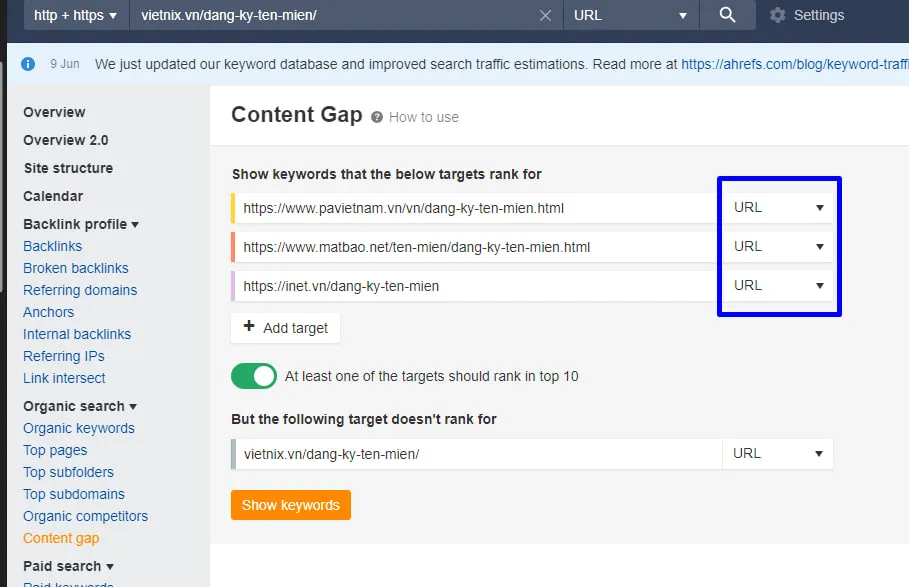909x587 pixels.
Task: Collapse the Organic search section
Action: (x=79, y=406)
